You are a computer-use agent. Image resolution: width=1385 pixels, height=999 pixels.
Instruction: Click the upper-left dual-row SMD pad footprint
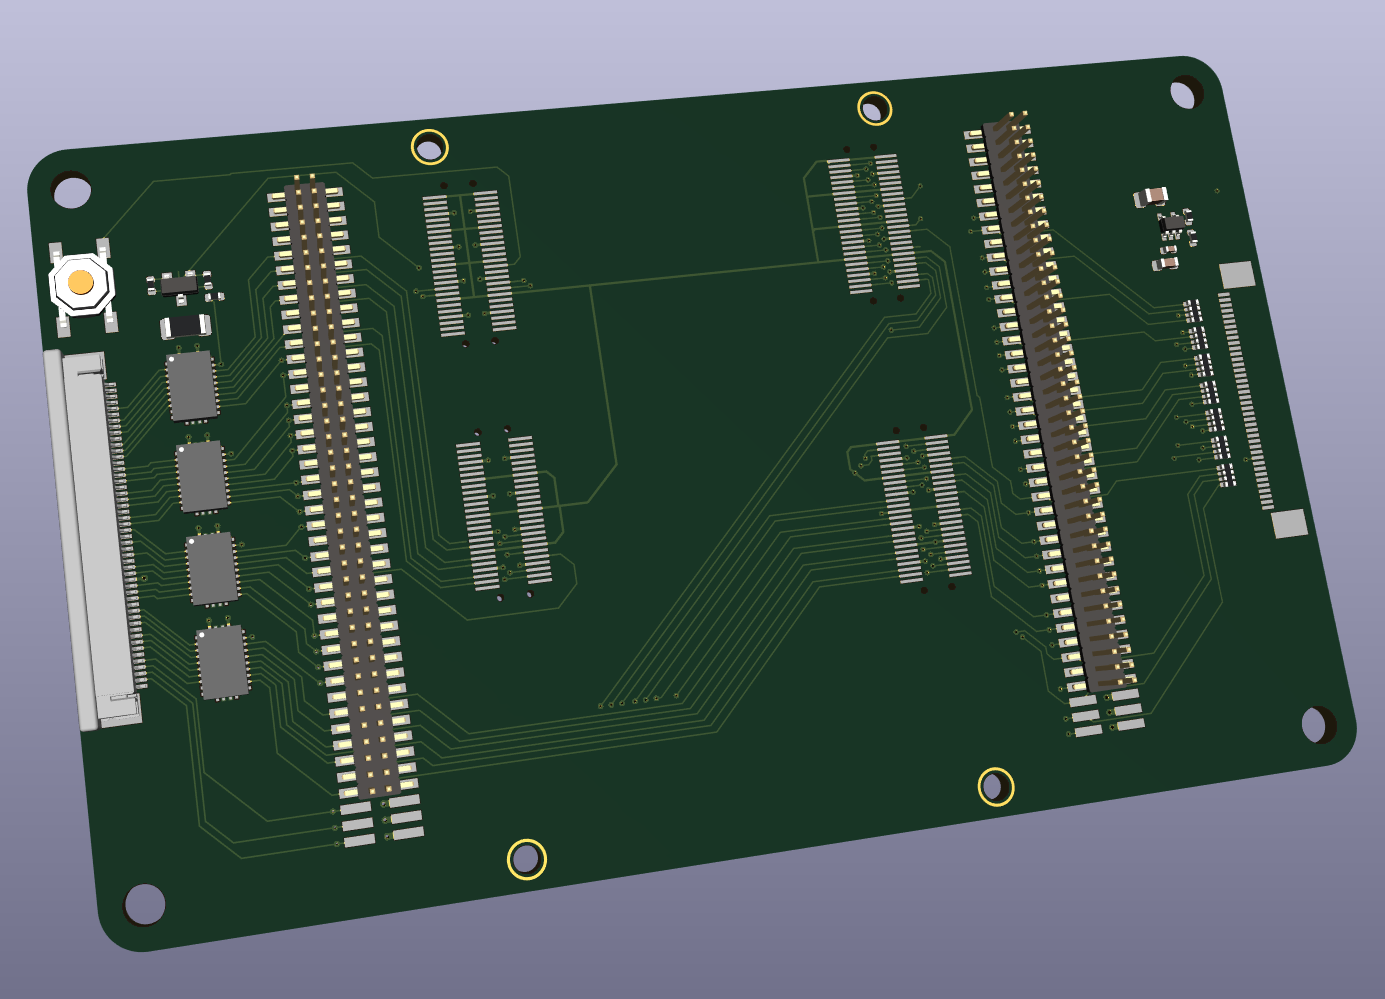pyautogui.click(x=469, y=264)
